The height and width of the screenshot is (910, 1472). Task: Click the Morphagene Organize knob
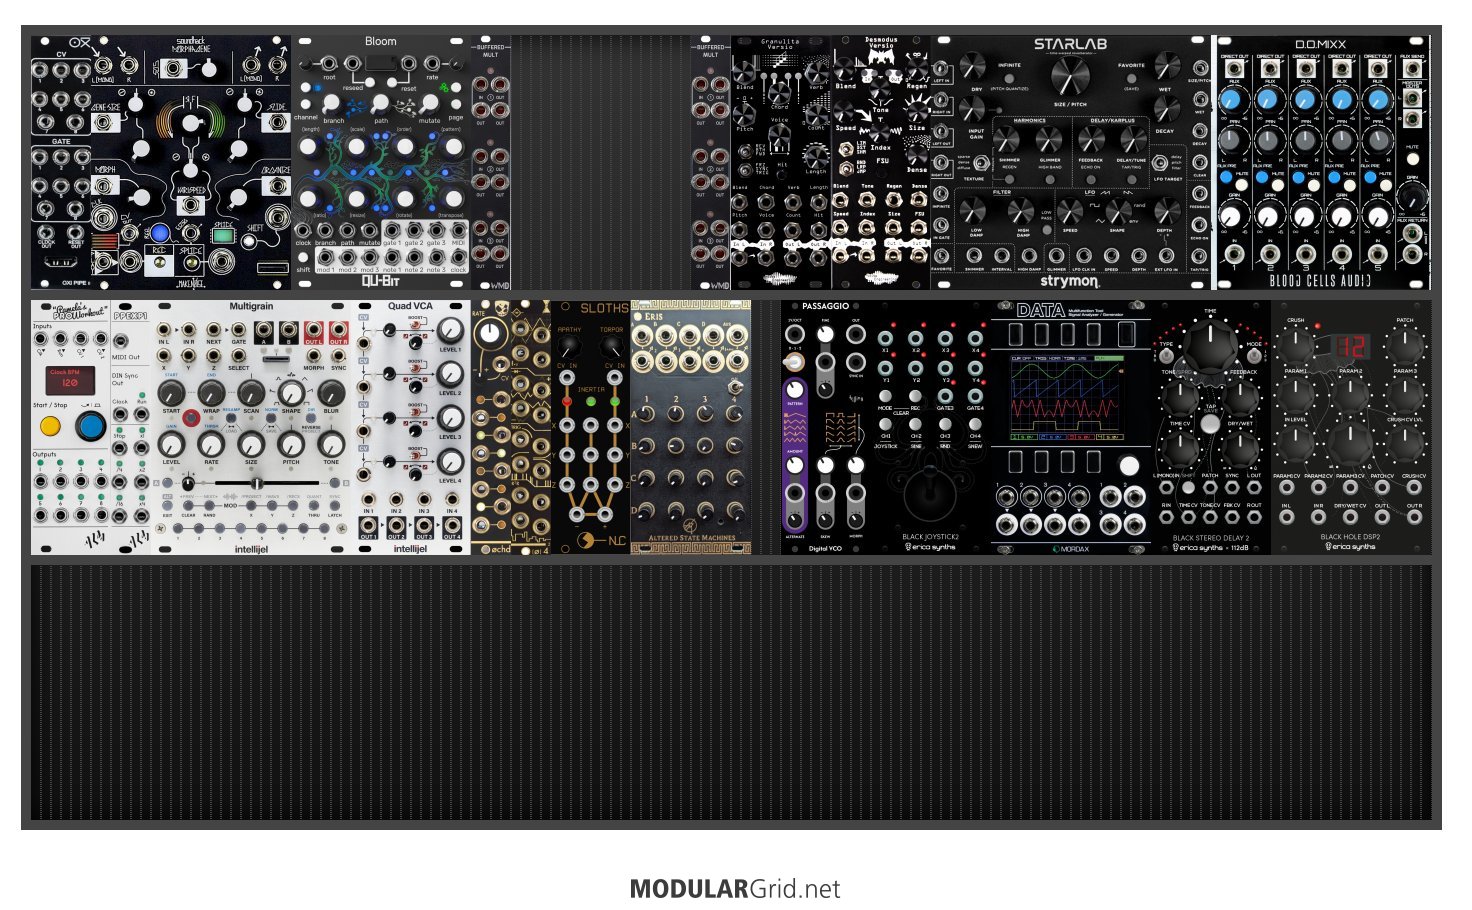tap(240, 197)
